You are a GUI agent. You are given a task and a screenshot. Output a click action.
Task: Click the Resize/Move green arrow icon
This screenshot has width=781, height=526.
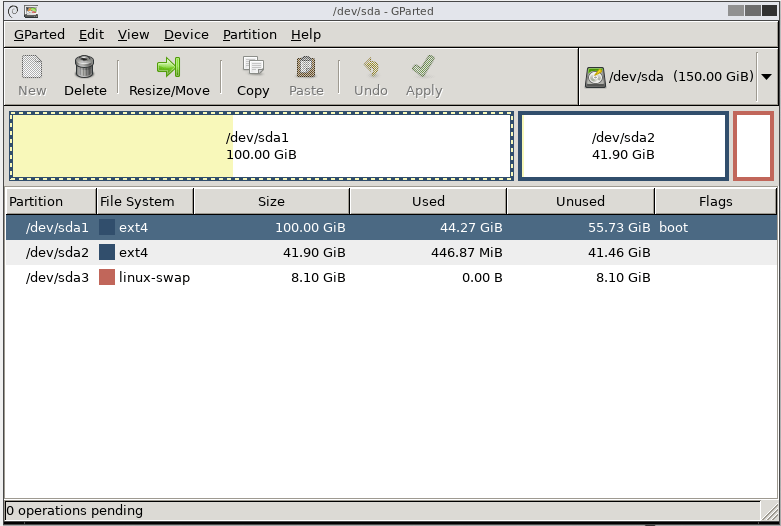coord(169,67)
